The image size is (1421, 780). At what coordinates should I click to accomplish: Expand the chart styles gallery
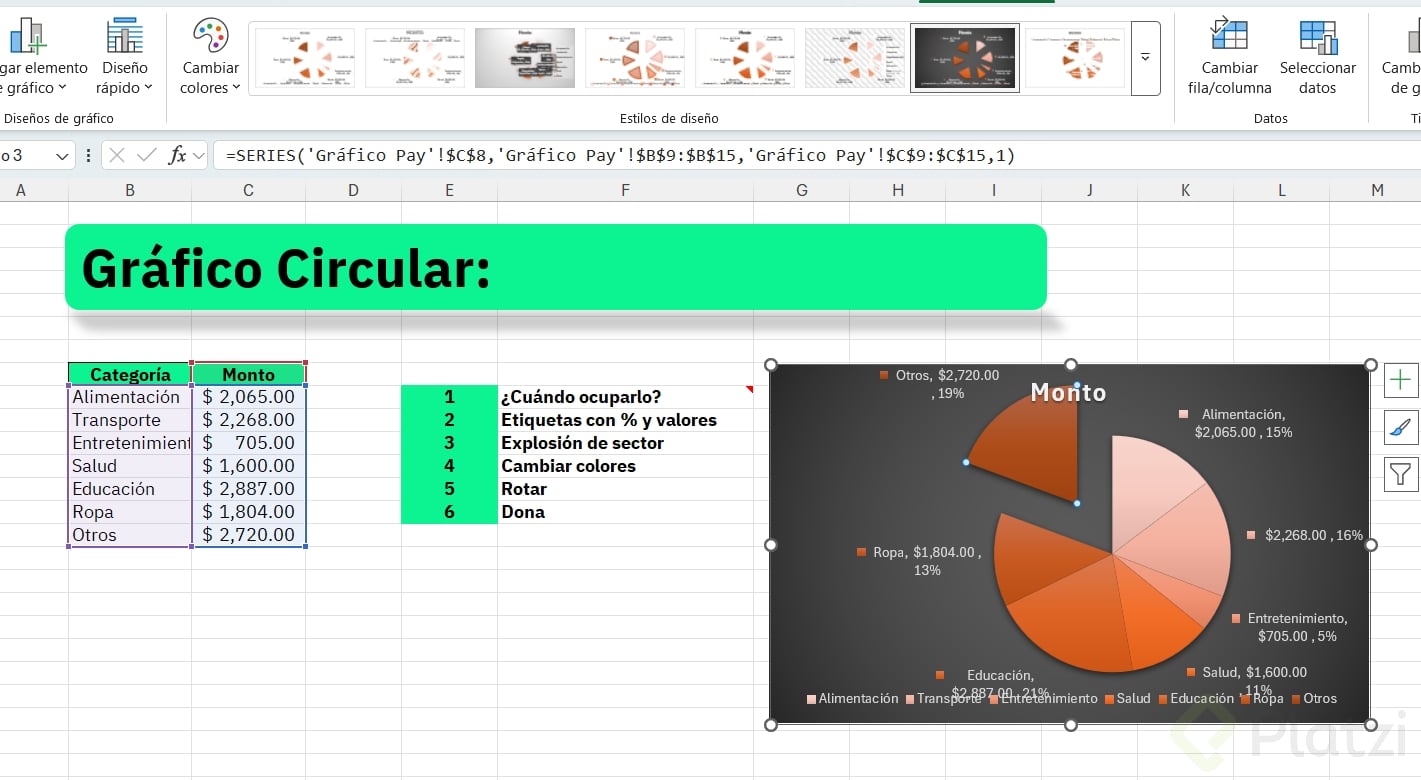(x=1145, y=58)
